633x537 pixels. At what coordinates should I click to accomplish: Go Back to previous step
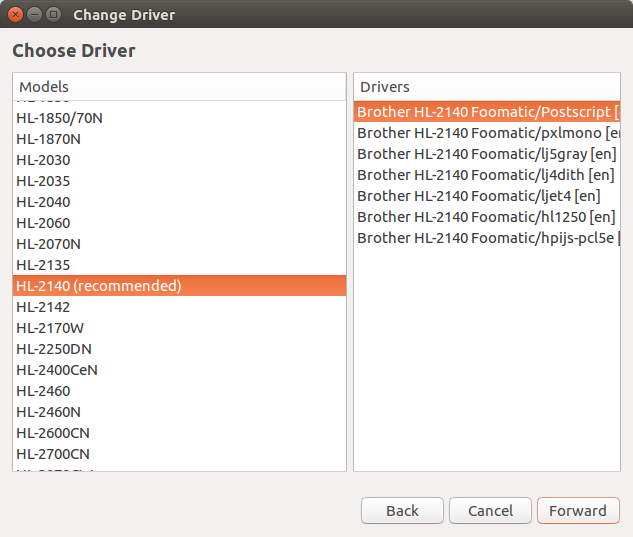pos(402,511)
